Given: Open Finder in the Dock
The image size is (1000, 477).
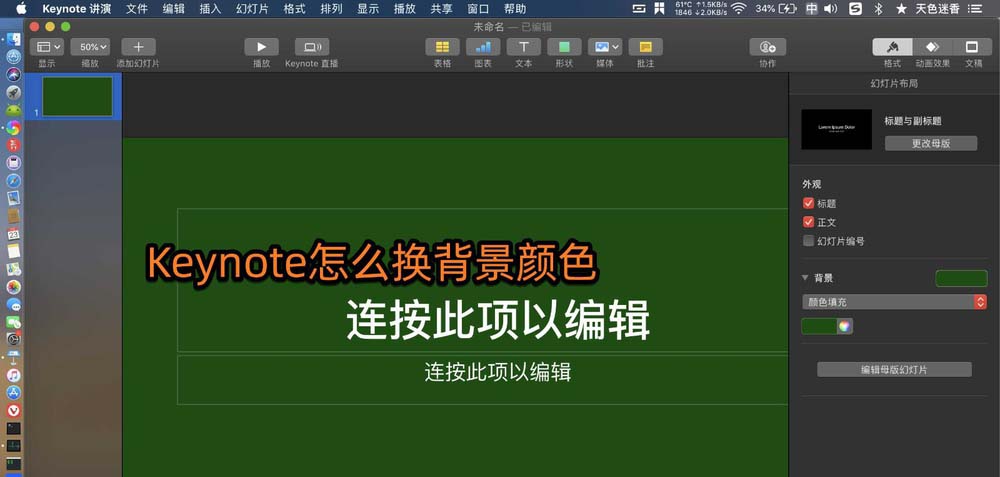Looking at the screenshot, I should pos(13,40).
